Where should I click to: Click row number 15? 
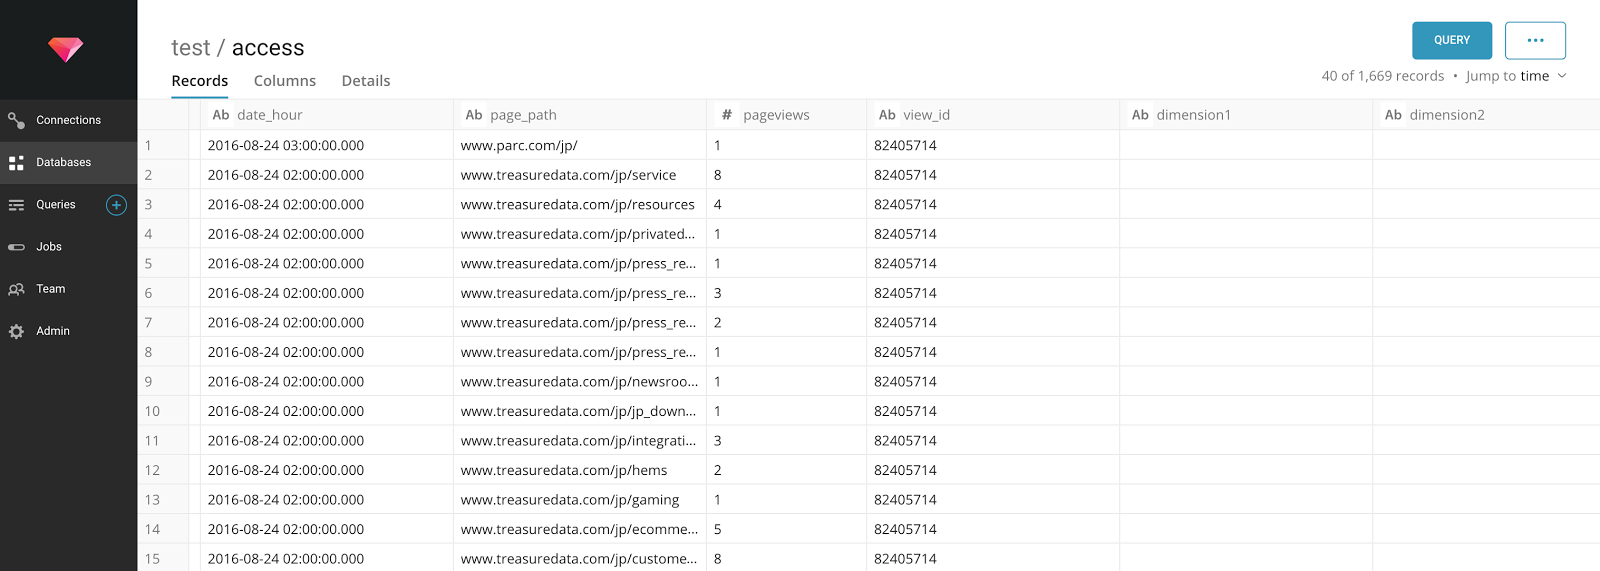(152, 558)
